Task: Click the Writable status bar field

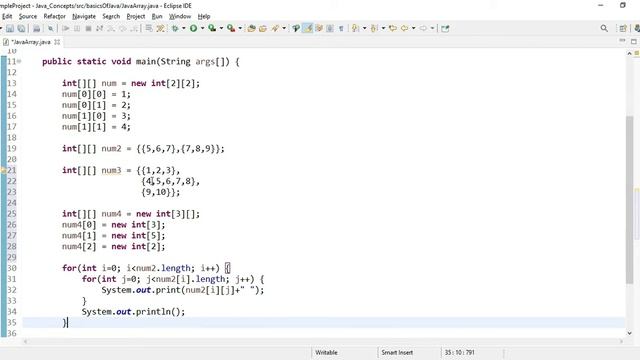Action: click(x=326, y=353)
